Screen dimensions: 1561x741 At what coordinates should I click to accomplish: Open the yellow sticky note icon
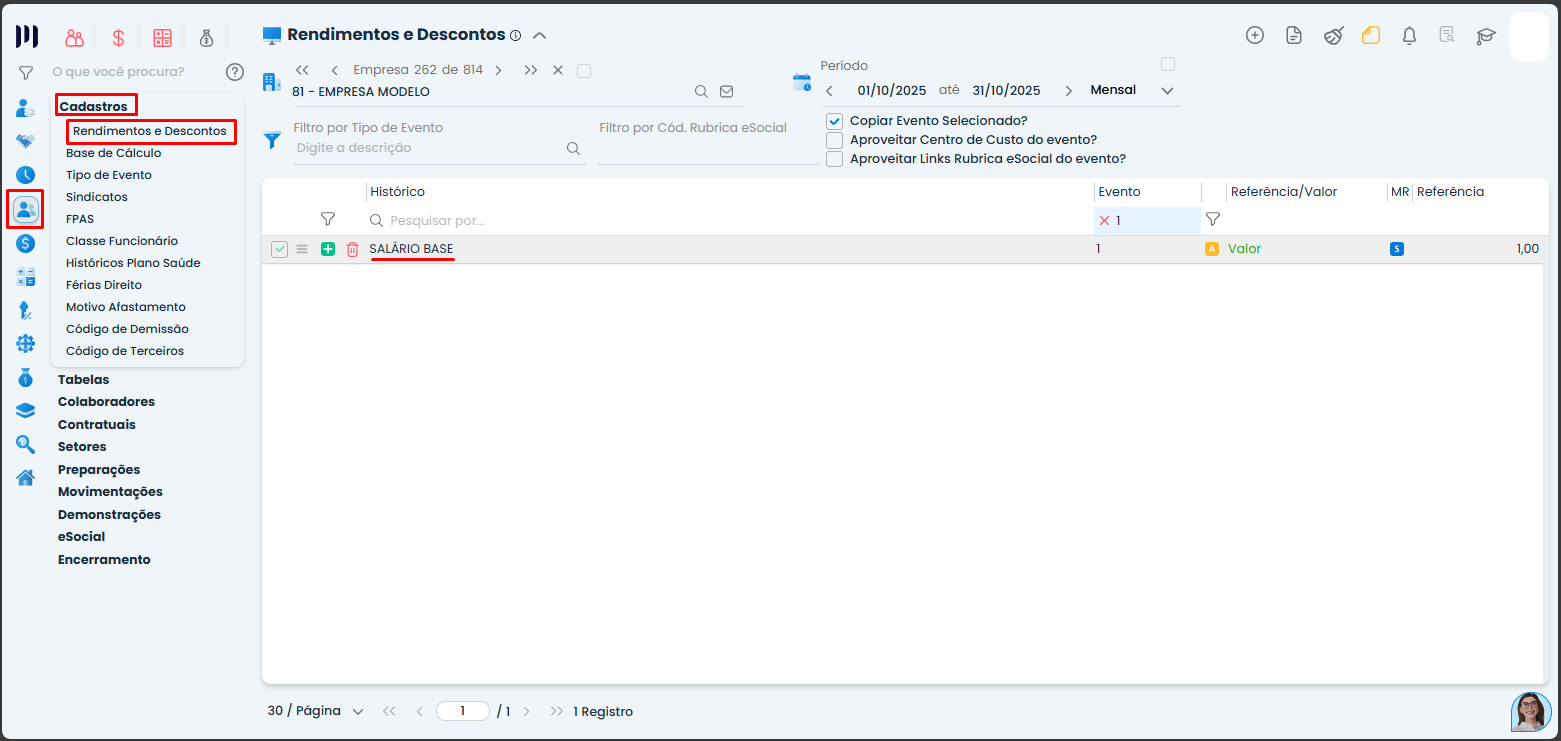[x=1371, y=36]
